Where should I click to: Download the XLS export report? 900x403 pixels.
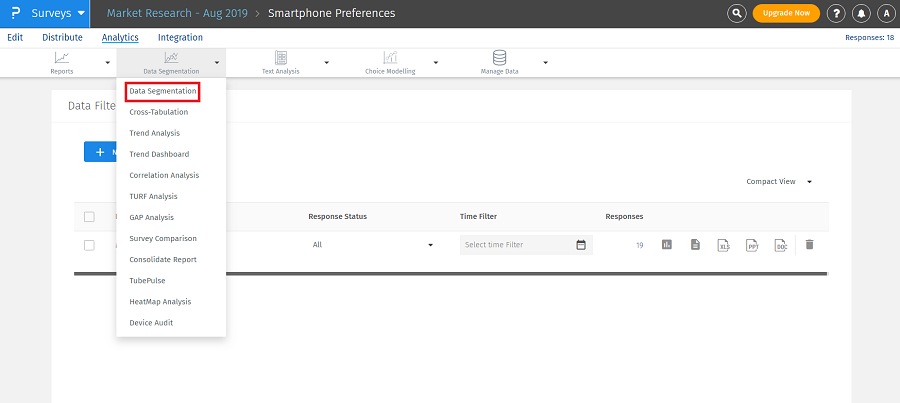(723, 245)
